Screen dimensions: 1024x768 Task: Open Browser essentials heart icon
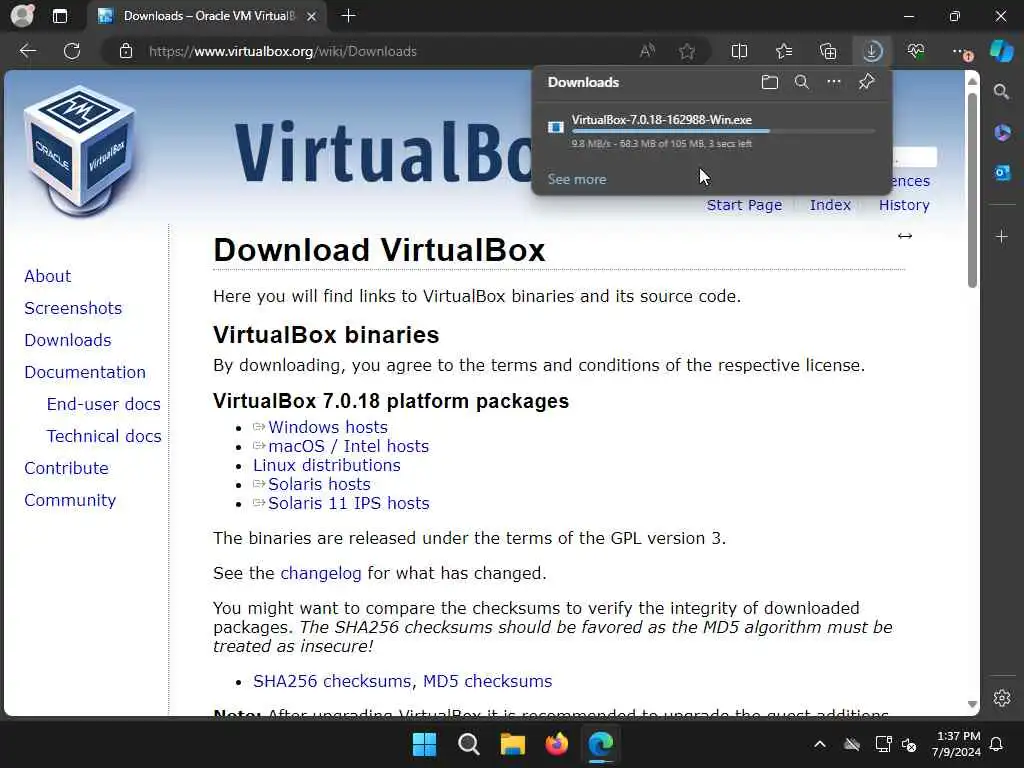[x=916, y=51]
